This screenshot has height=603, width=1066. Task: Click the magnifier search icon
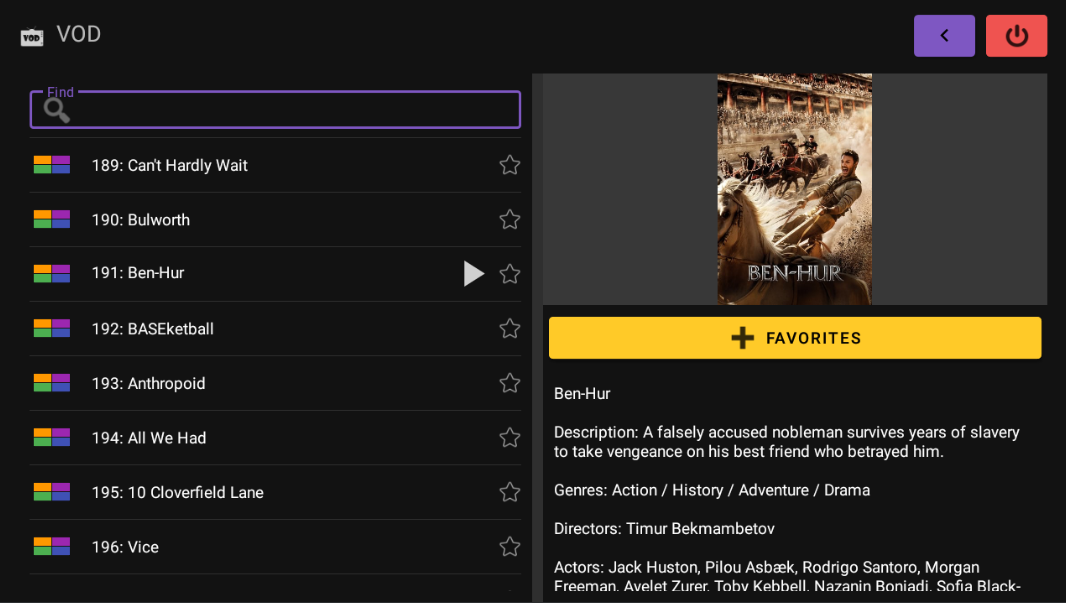(x=56, y=110)
